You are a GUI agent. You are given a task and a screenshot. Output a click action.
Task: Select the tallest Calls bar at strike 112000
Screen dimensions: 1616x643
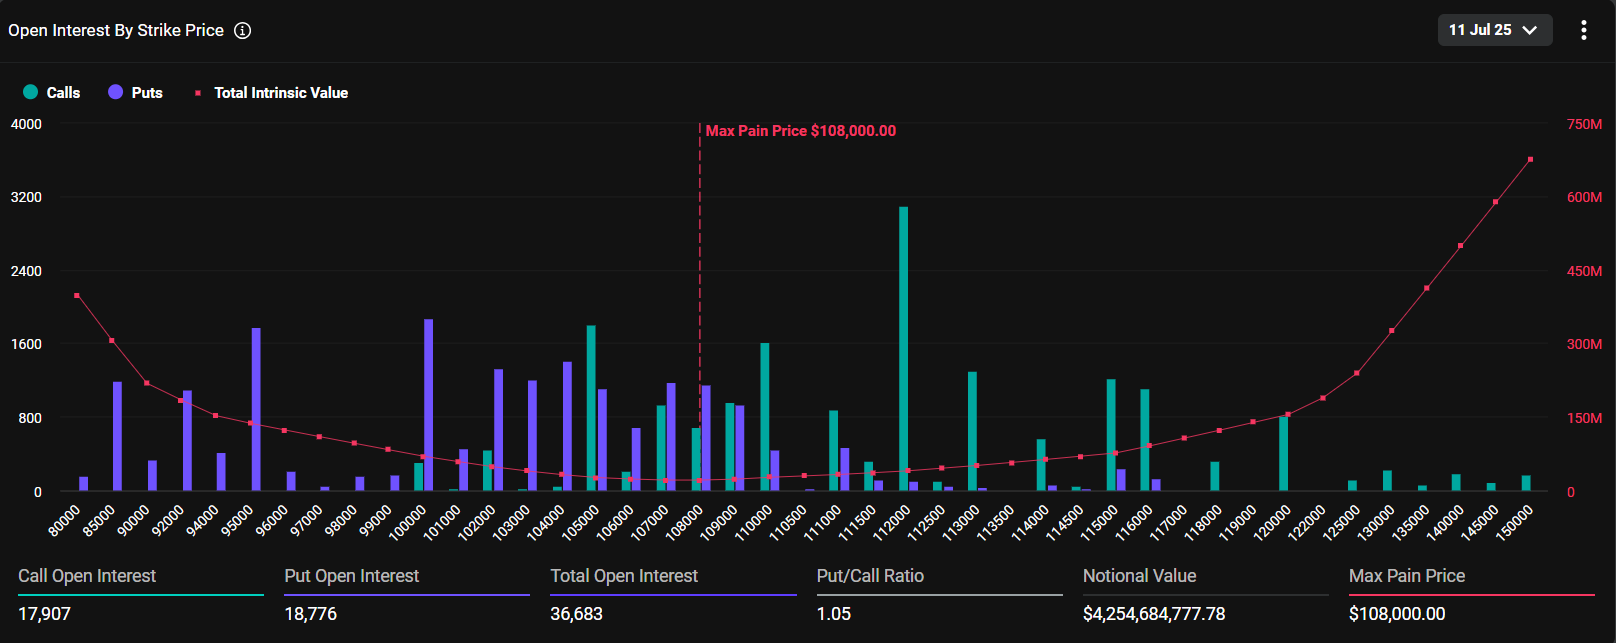click(x=903, y=348)
